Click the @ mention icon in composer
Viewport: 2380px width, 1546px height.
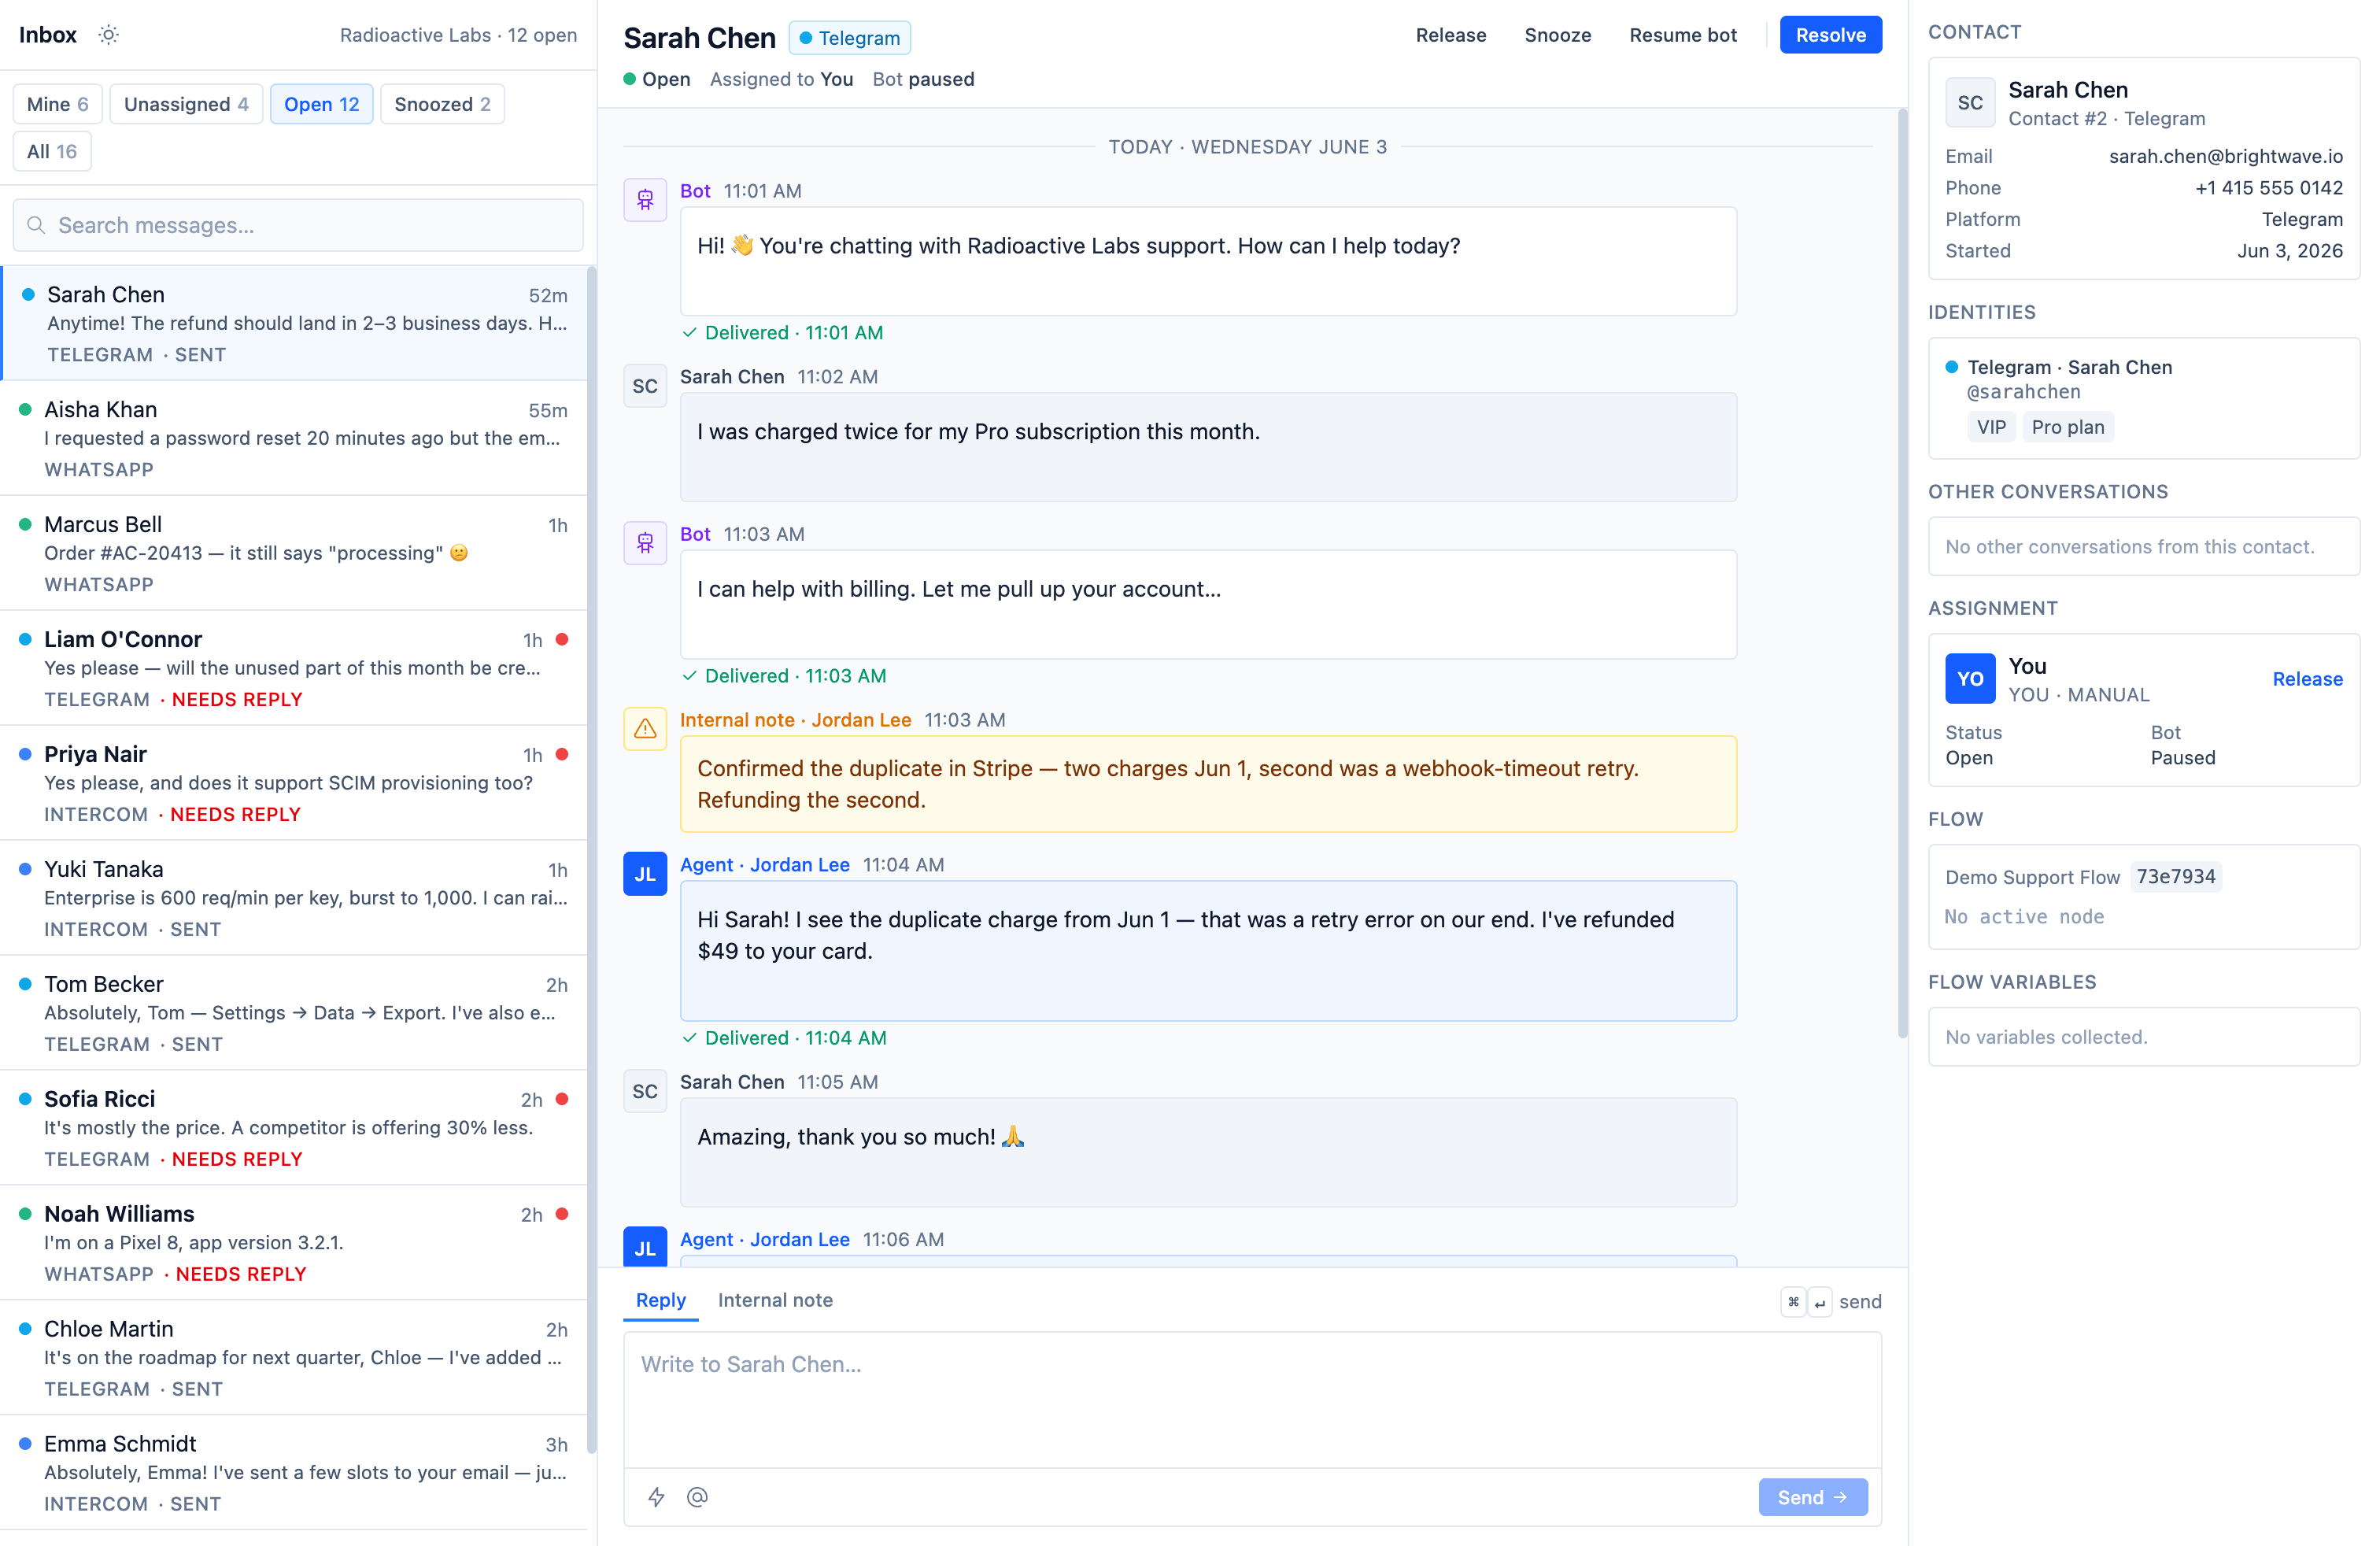(697, 1497)
